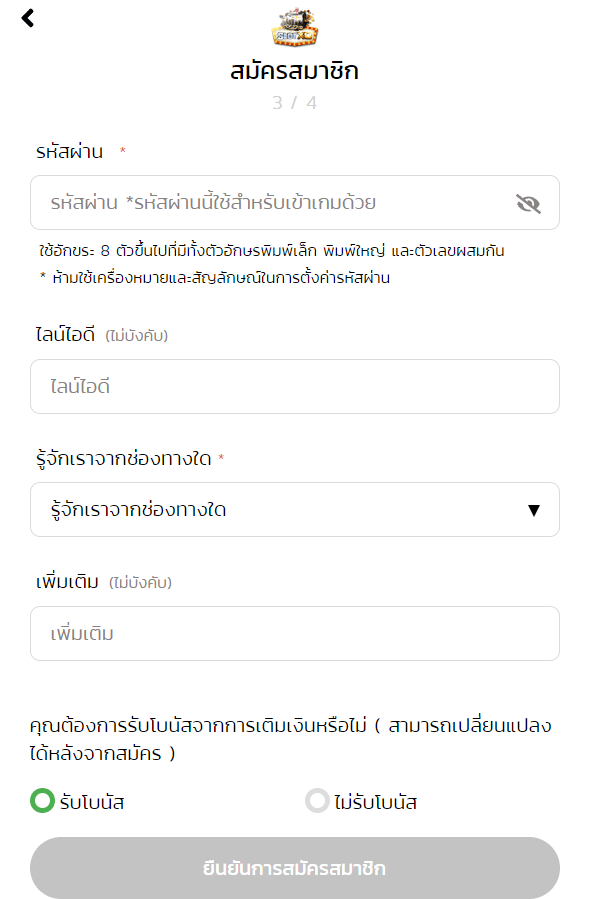Screen dimensions: 596x899
Task: Click the back arrow at top left
Action: coord(29,17)
